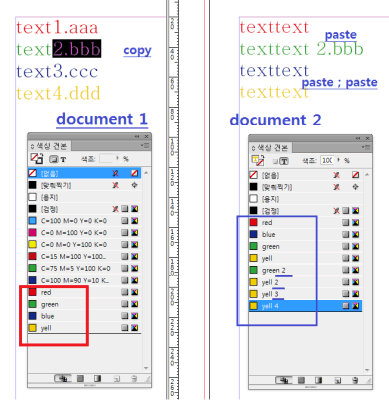This screenshot has width=389, height=400.
Task: Toggle formatting affects text T in document 1 panel
Action: [63, 160]
